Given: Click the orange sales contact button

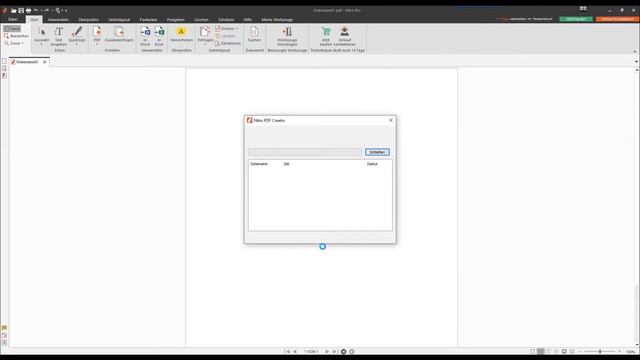Looking at the screenshot, I should tap(617, 19).
